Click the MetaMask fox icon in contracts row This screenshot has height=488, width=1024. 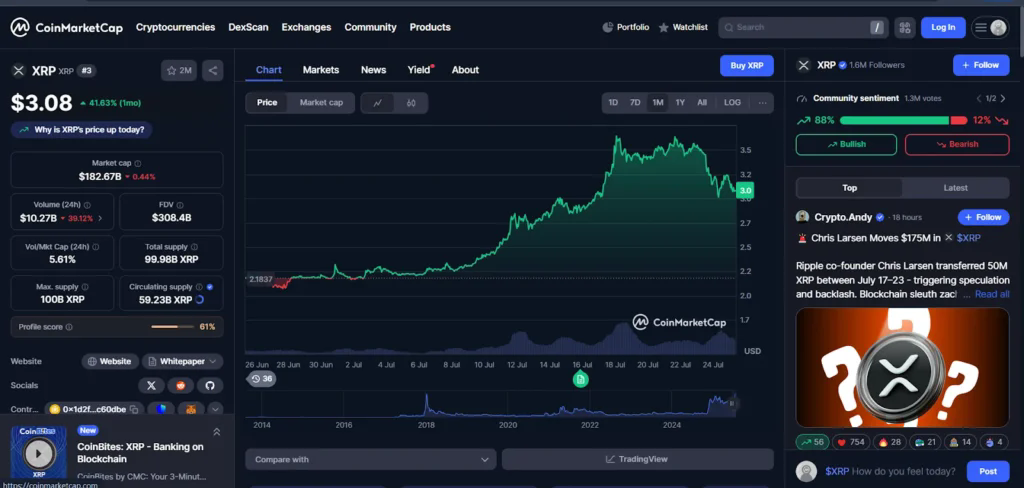191,410
